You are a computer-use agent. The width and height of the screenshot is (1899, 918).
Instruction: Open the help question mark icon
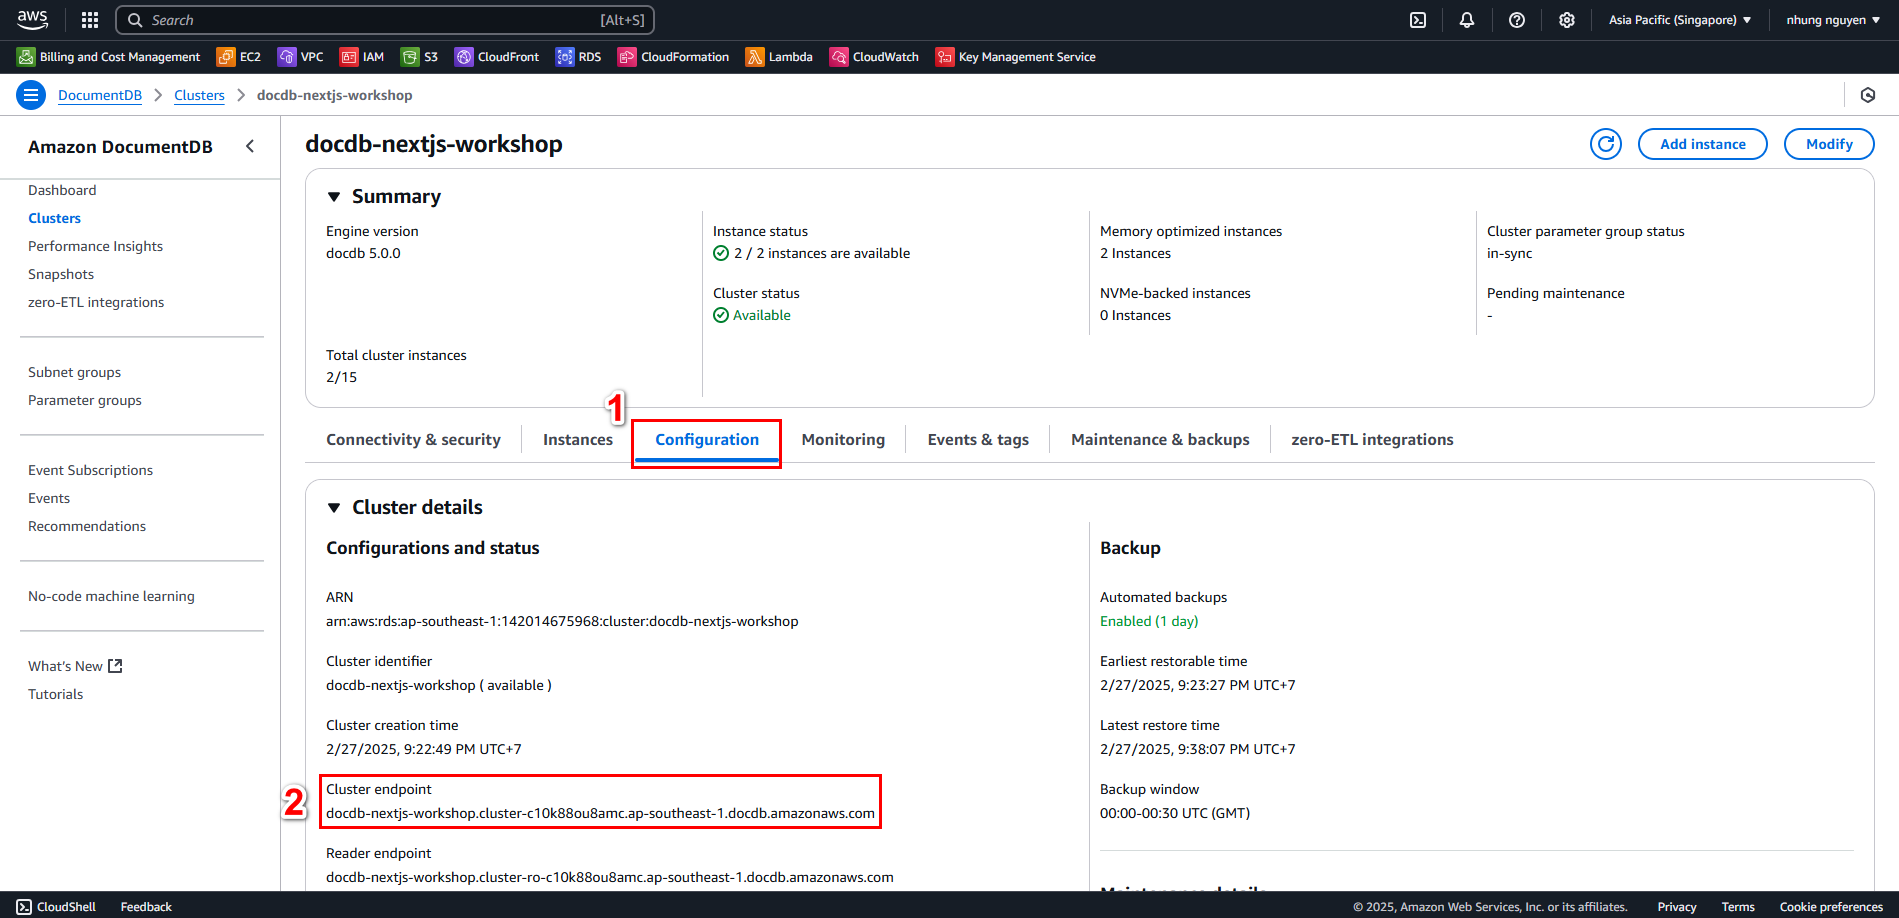[x=1517, y=20]
